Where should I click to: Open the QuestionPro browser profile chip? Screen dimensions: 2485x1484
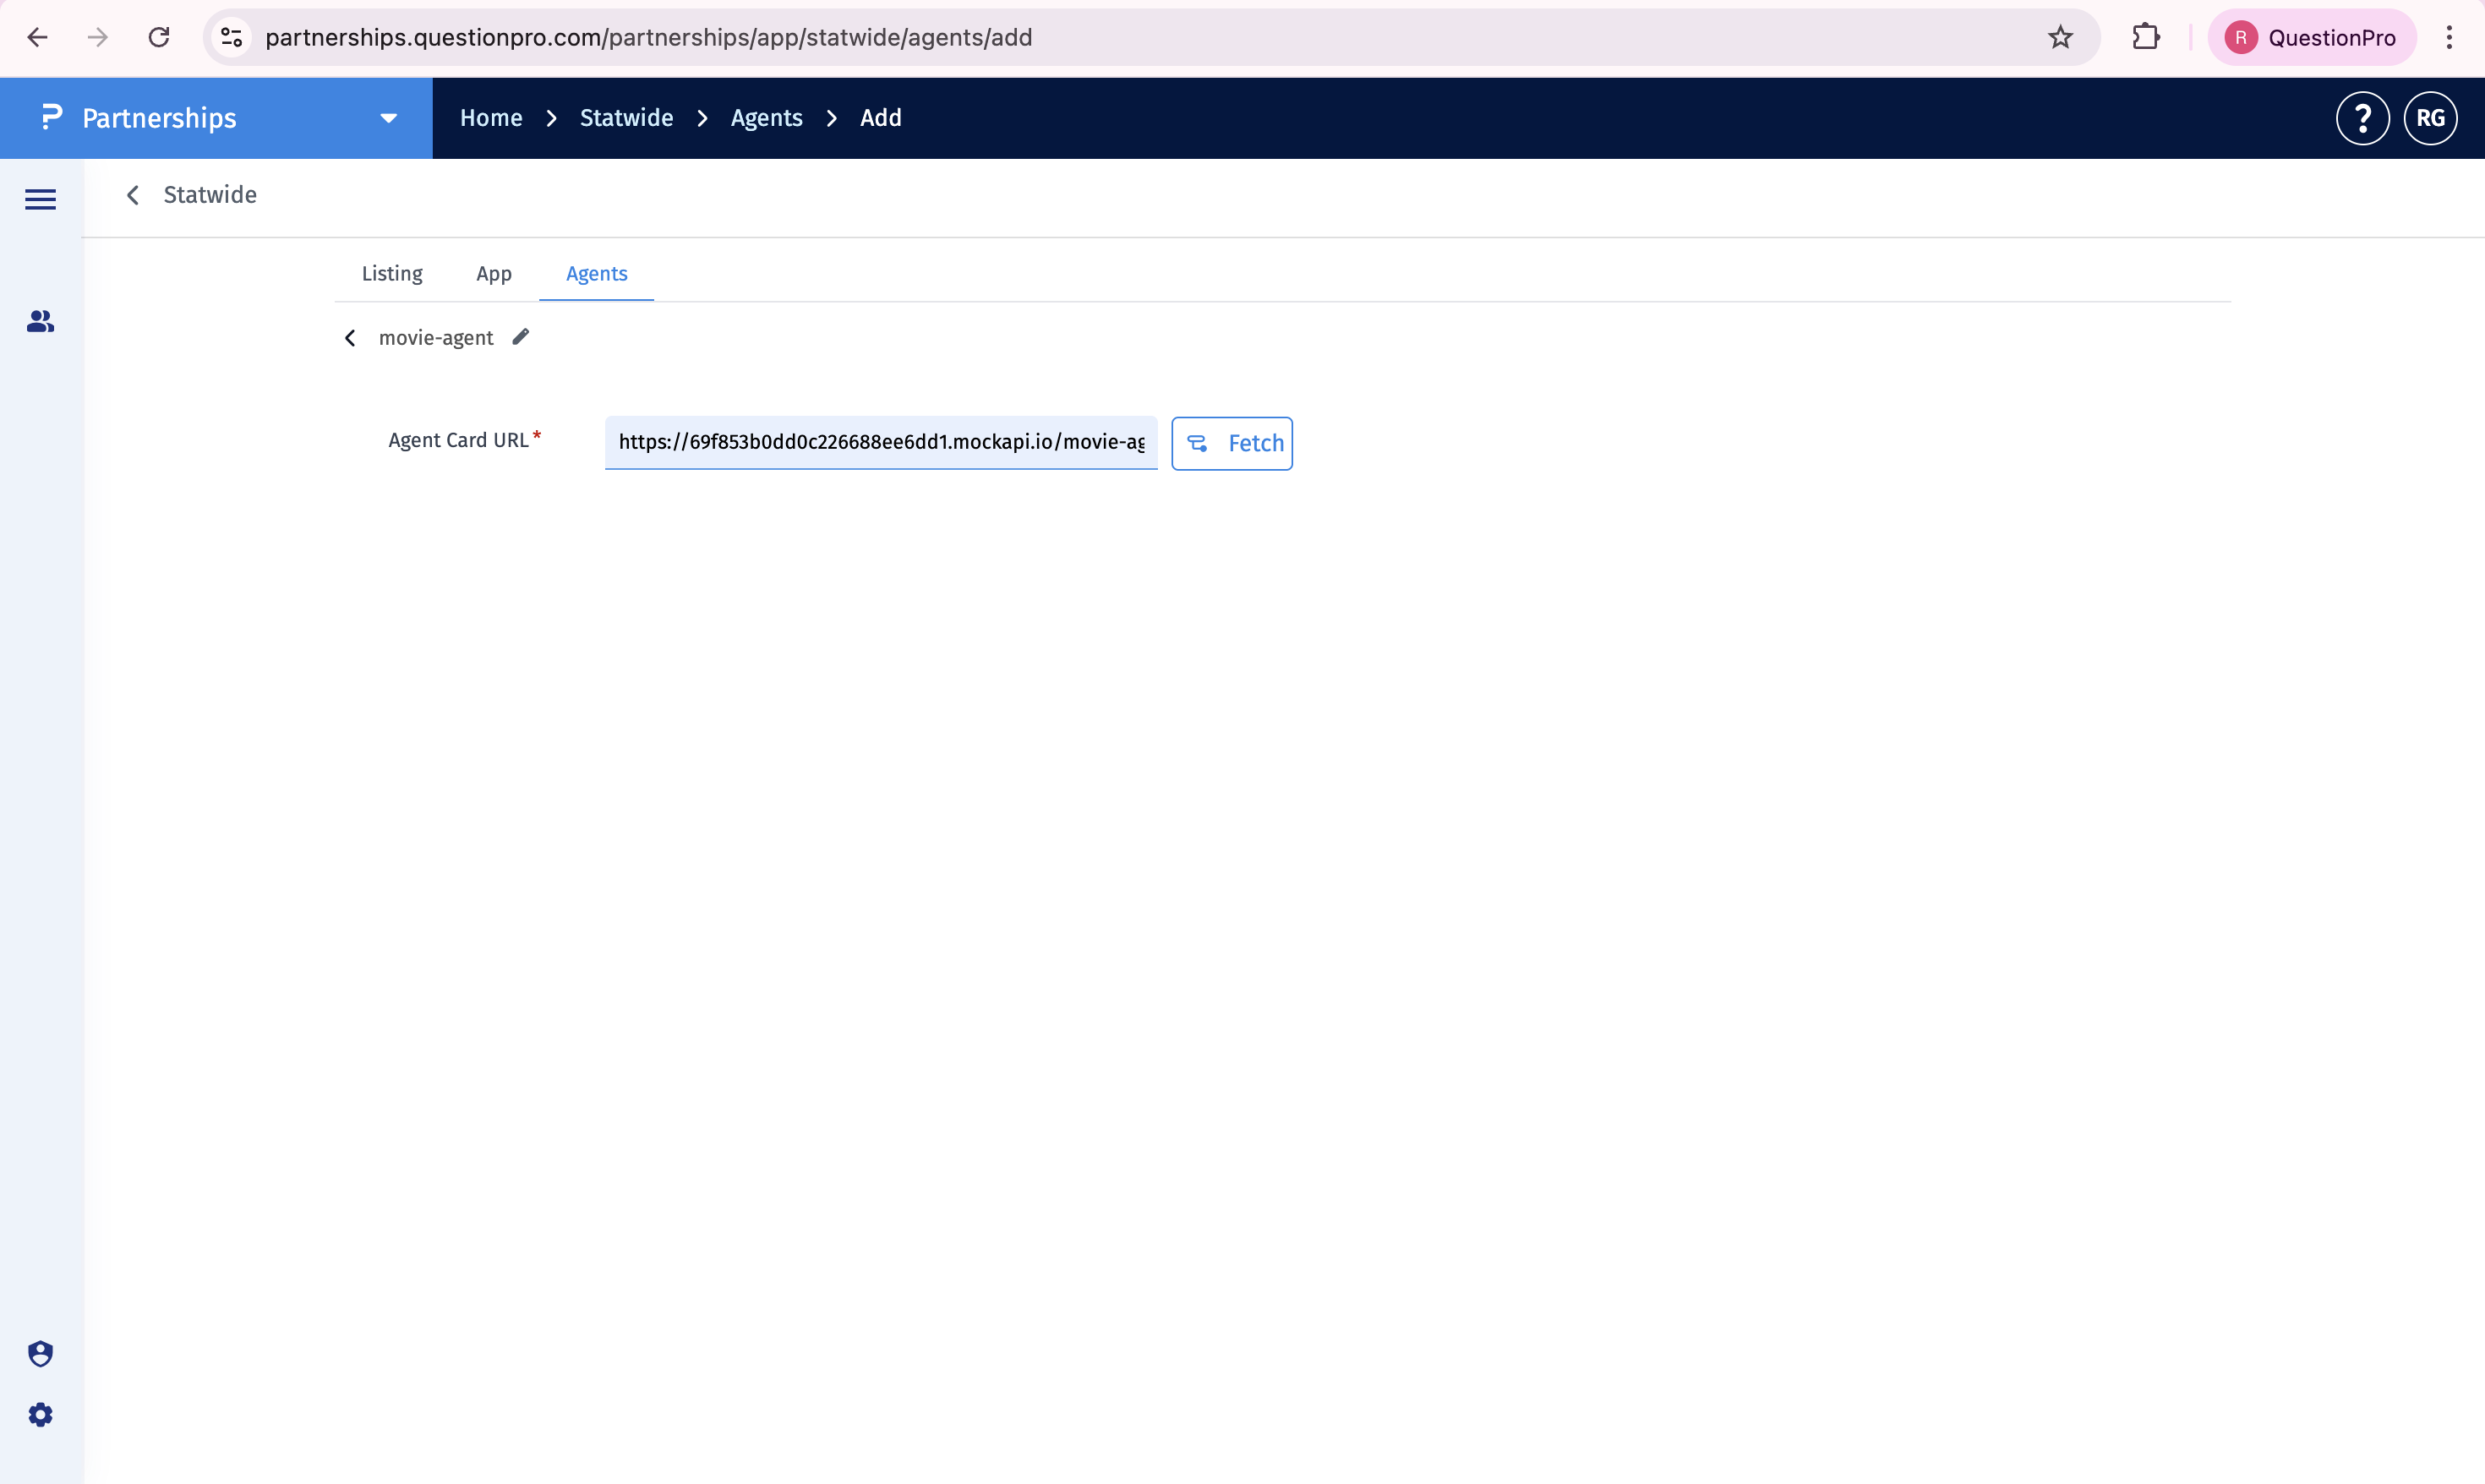coord(2311,37)
